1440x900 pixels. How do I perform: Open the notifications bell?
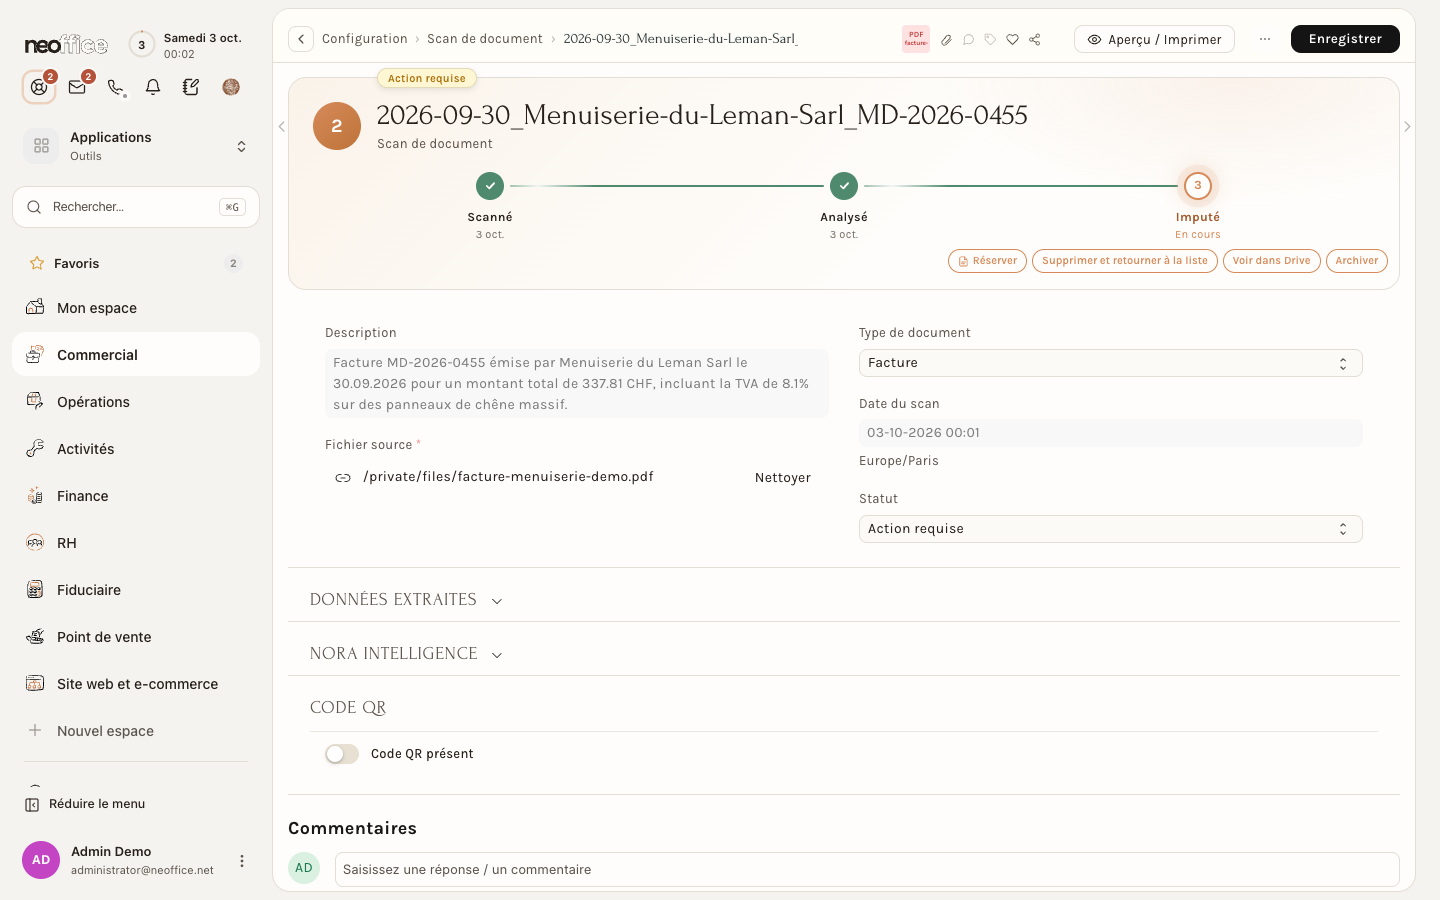[x=153, y=87]
